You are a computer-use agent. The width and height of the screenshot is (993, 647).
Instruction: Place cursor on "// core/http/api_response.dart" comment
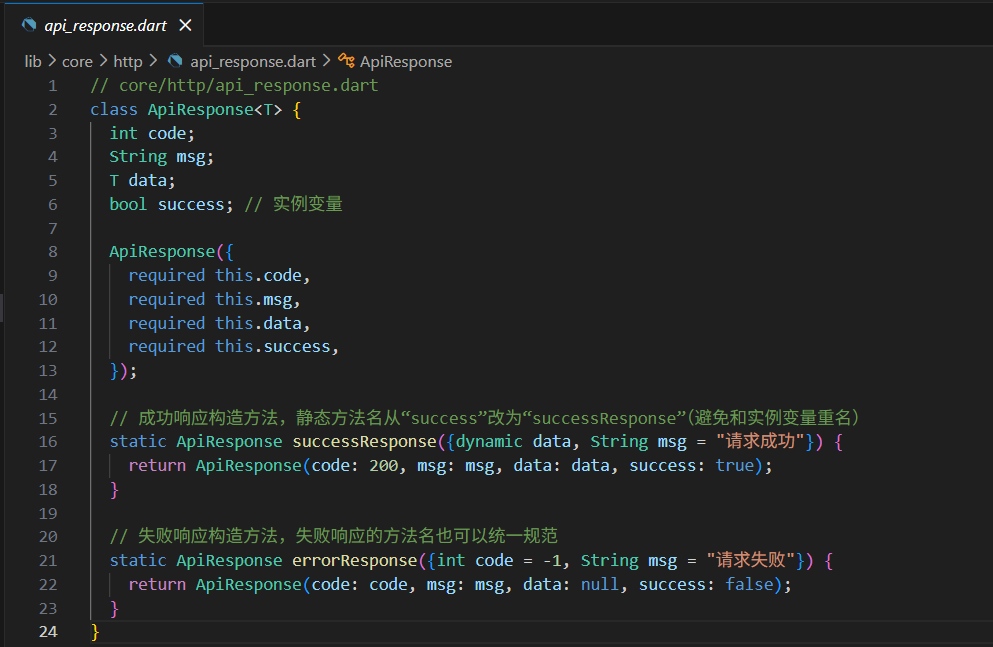234,85
